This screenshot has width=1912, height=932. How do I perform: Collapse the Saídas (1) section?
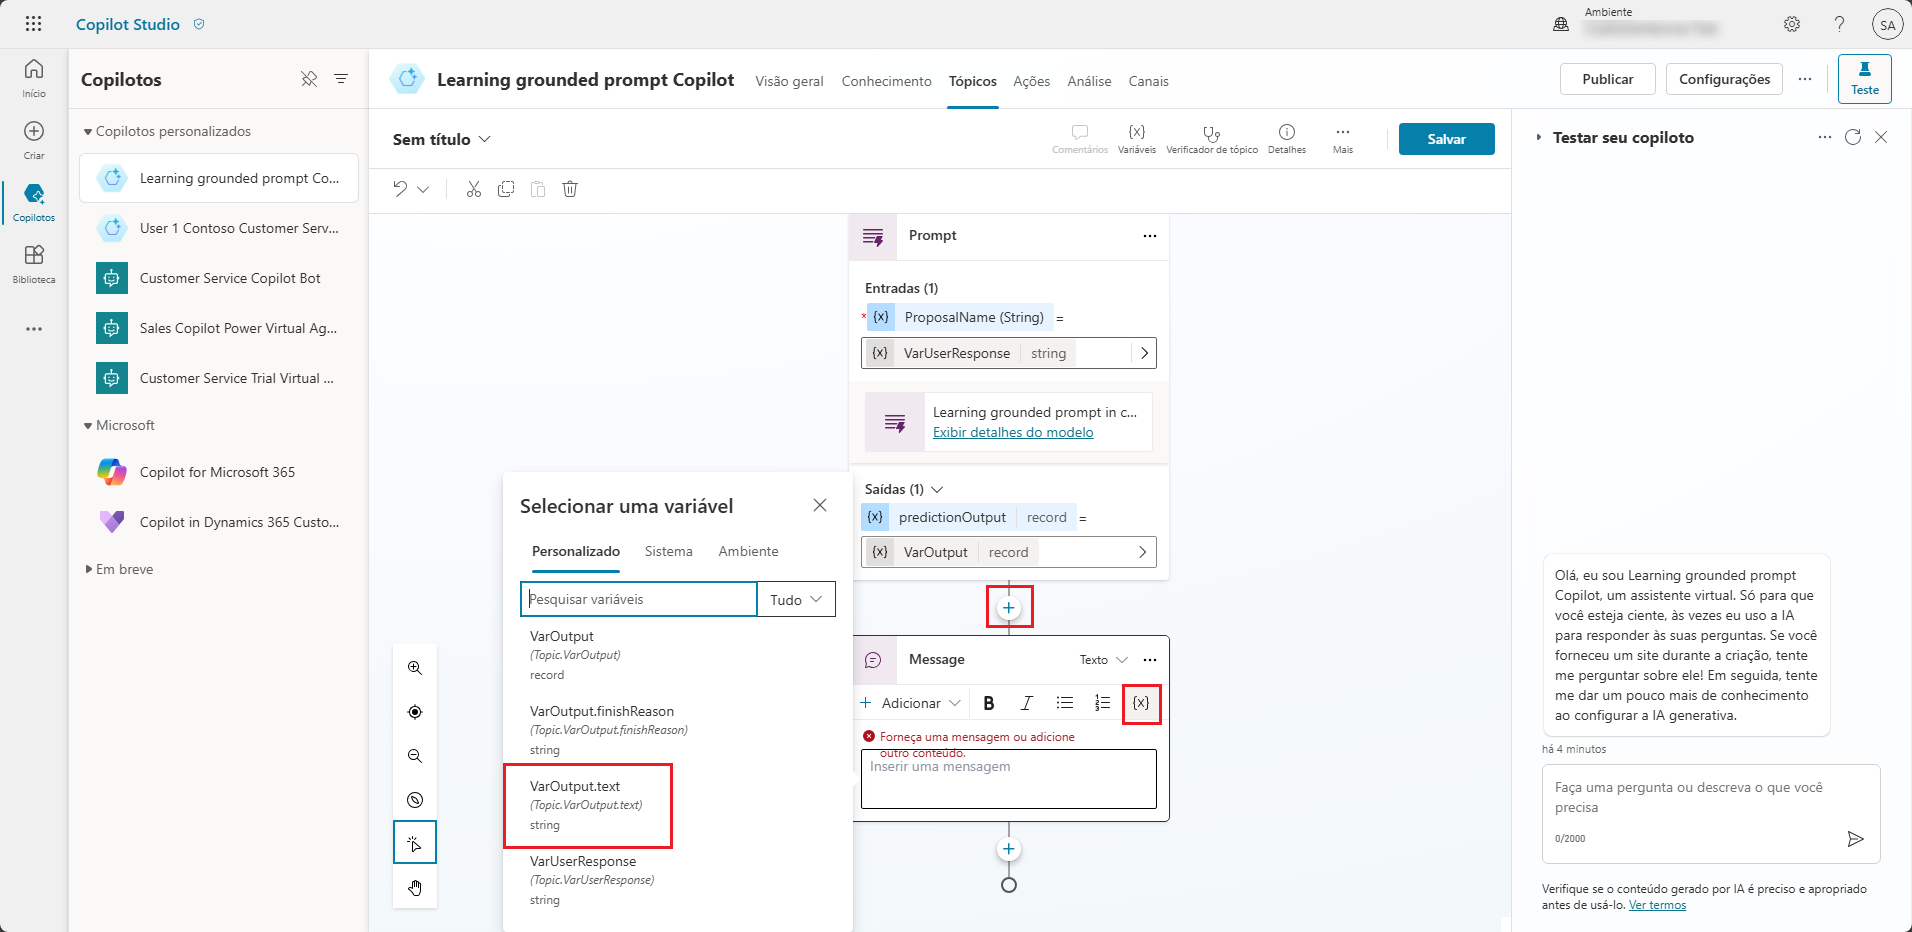937,489
